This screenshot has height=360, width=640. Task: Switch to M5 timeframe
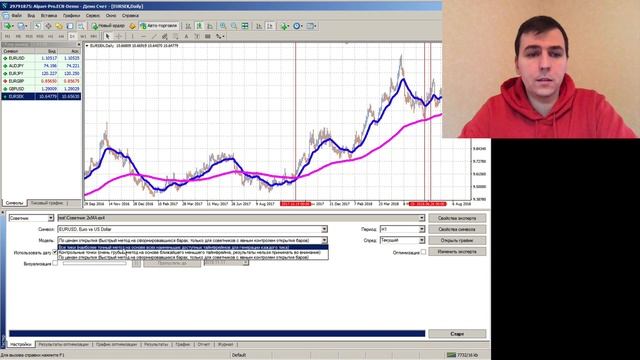point(18,36)
